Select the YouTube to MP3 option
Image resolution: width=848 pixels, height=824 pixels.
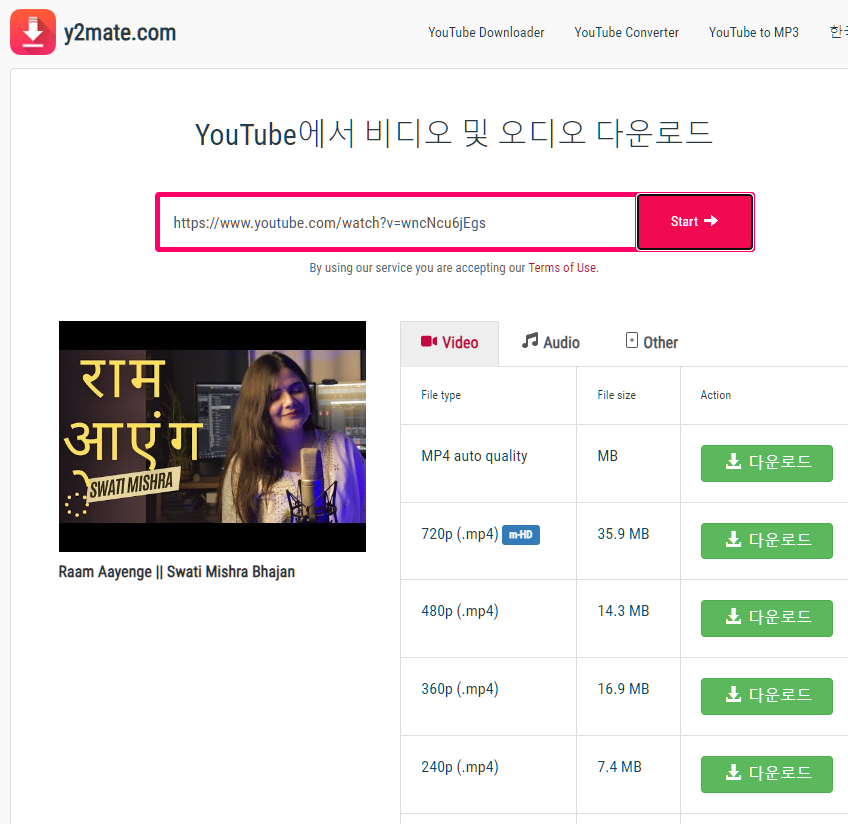point(753,32)
